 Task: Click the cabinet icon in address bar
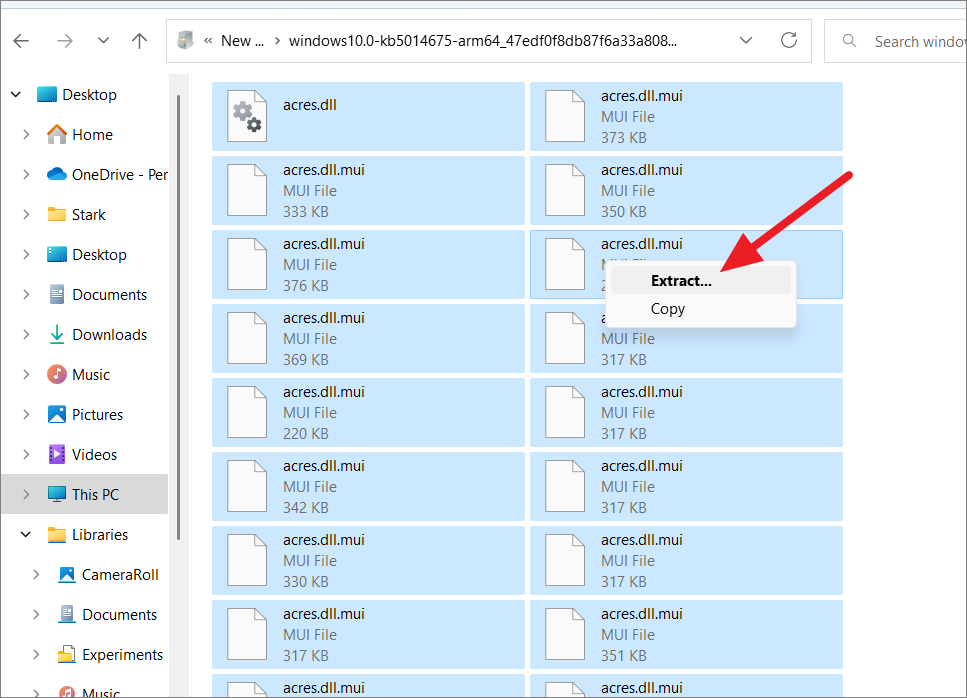(185, 41)
